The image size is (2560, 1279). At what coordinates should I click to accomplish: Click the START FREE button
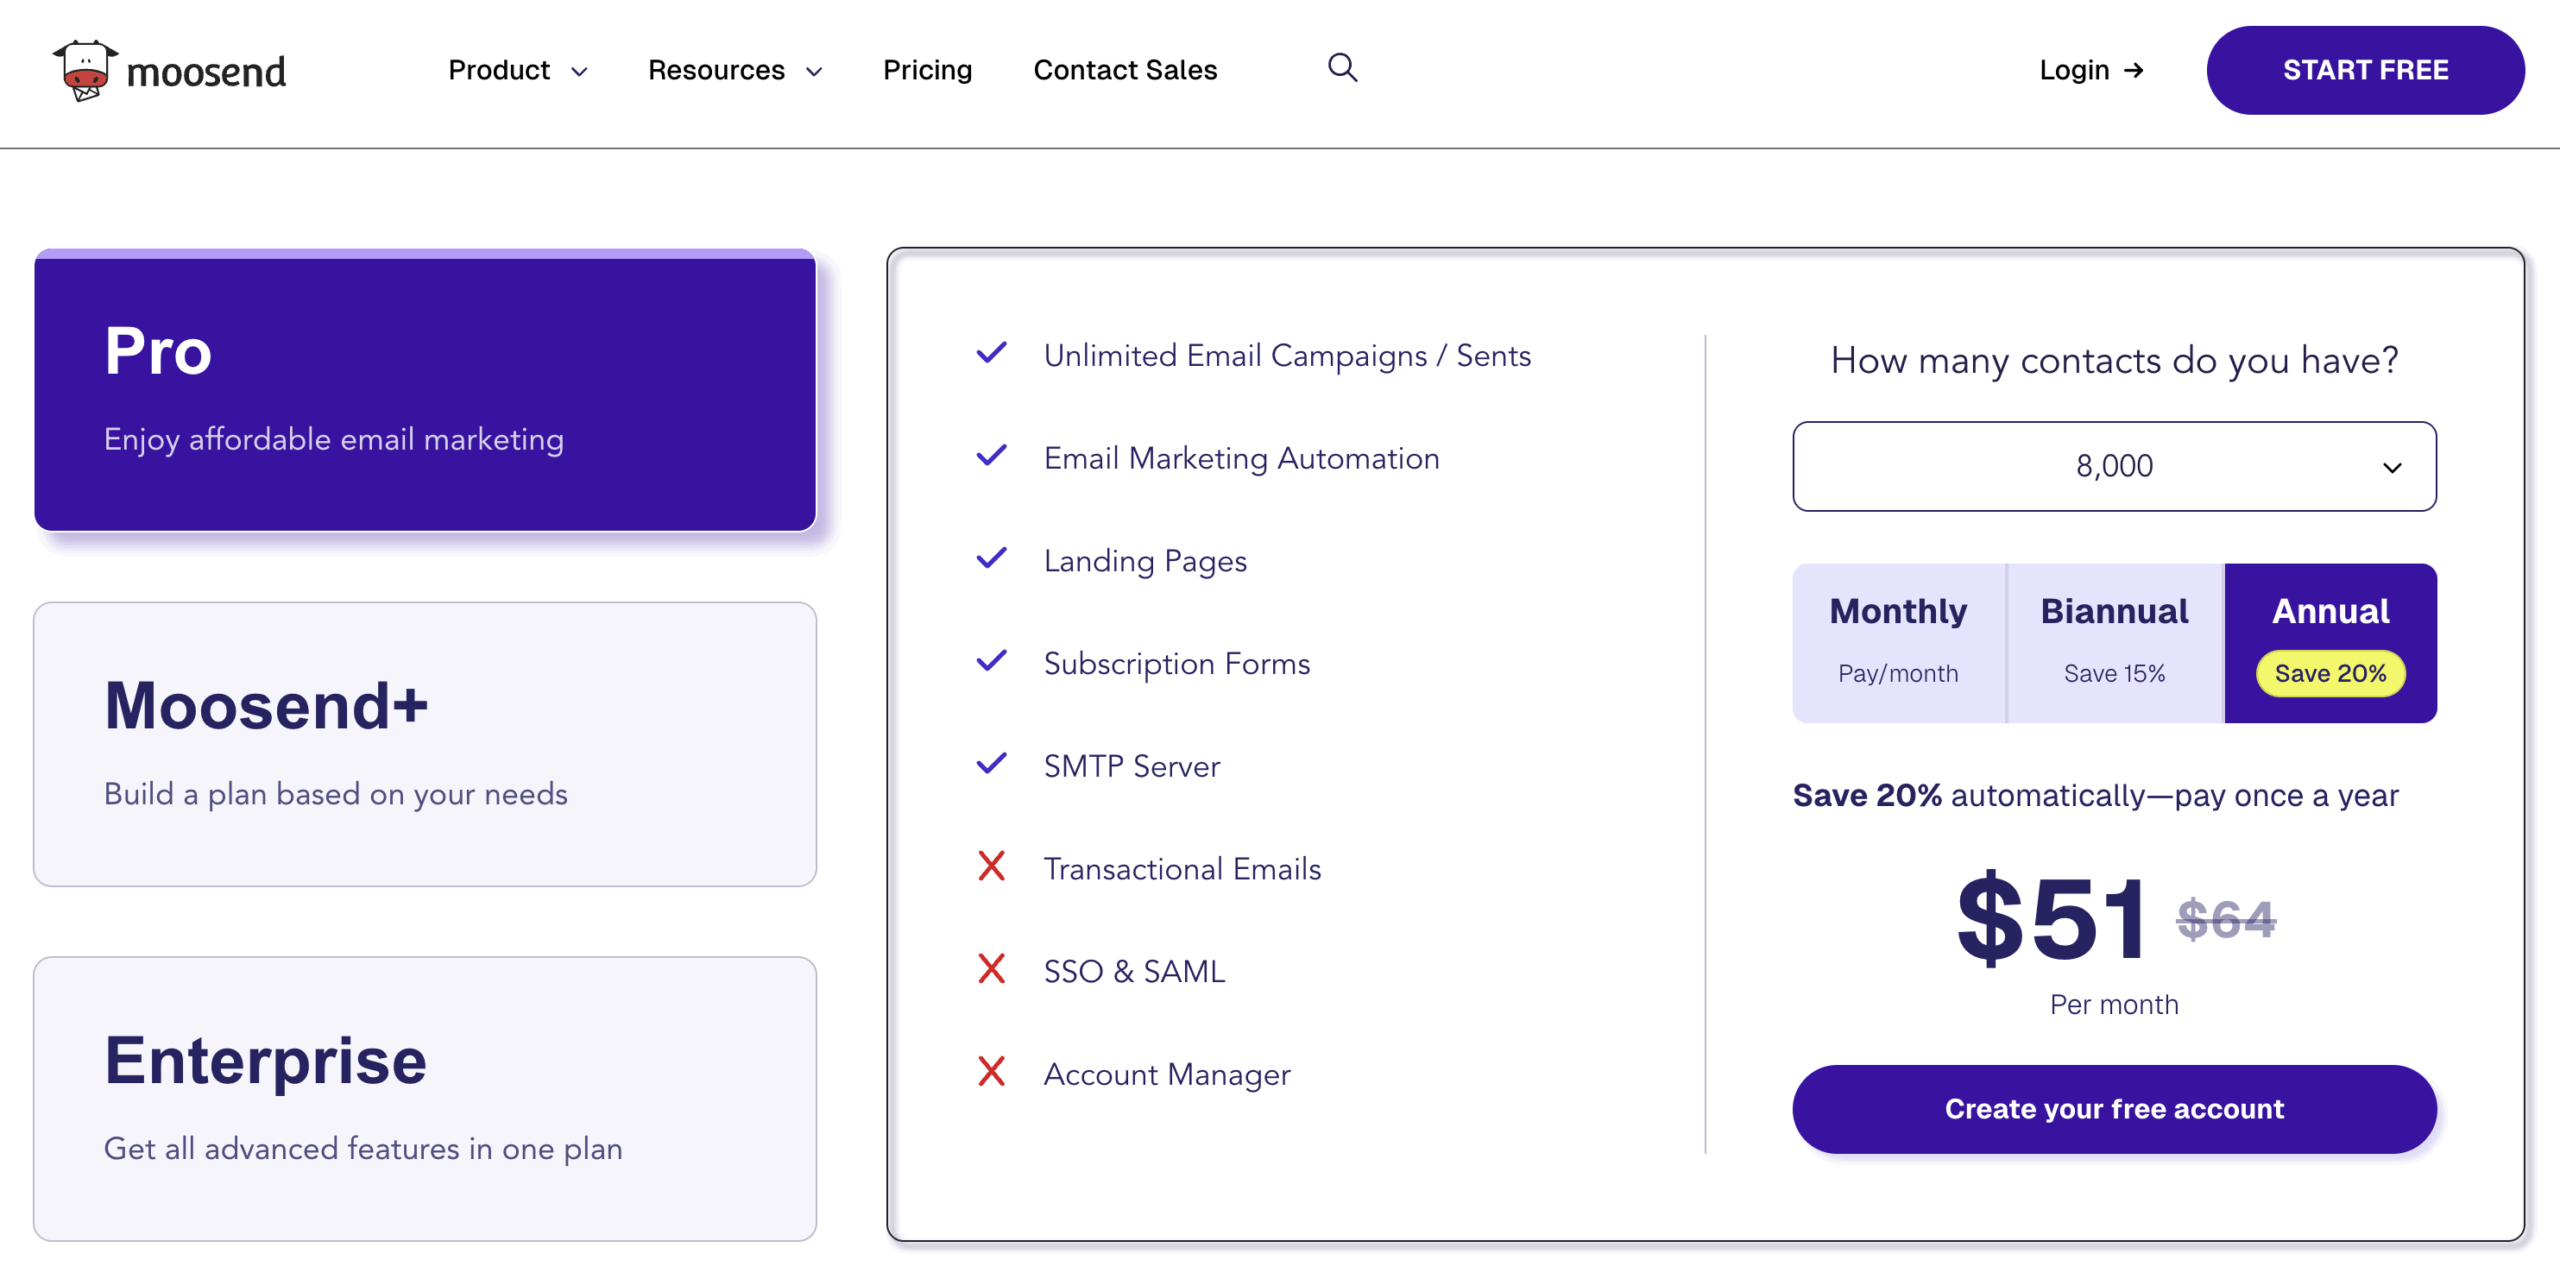pyautogui.click(x=2365, y=70)
